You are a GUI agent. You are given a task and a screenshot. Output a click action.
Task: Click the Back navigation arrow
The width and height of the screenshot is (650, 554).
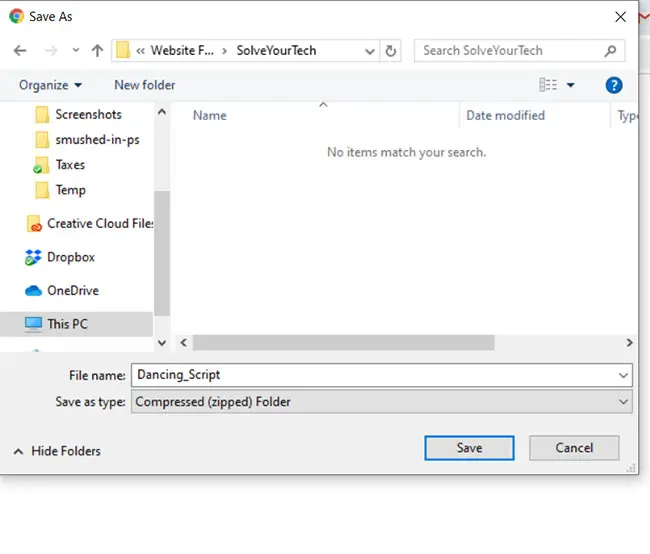[20, 50]
